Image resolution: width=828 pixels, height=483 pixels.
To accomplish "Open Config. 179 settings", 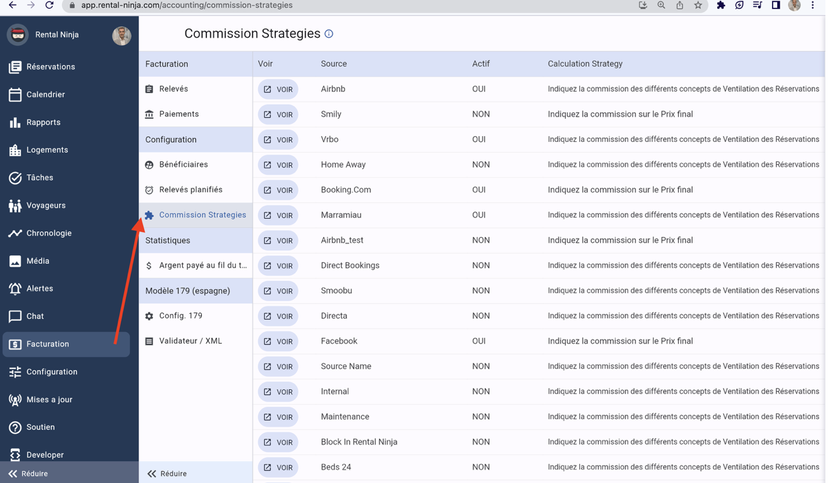I will click(x=195, y=316).
